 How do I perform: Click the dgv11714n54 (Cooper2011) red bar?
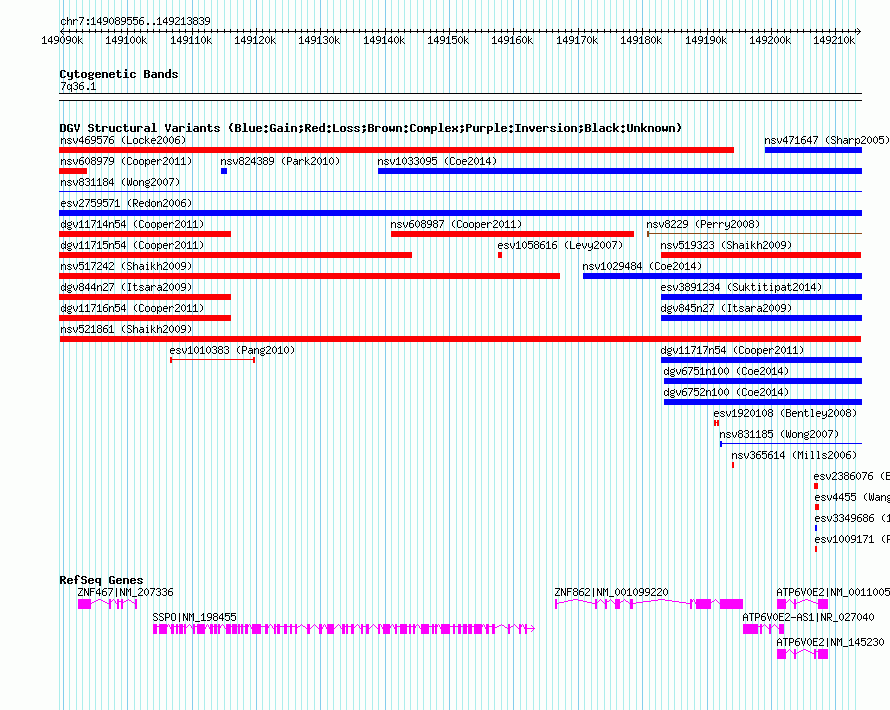point(145,234)
